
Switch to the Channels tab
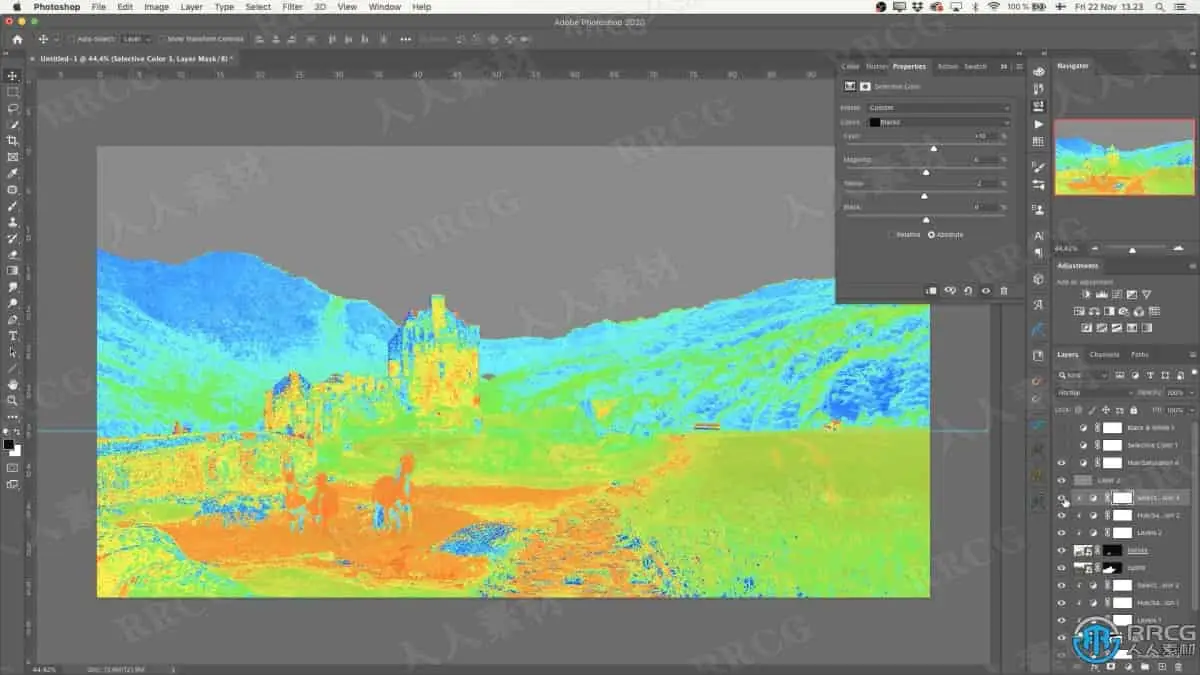[1104, 355]
